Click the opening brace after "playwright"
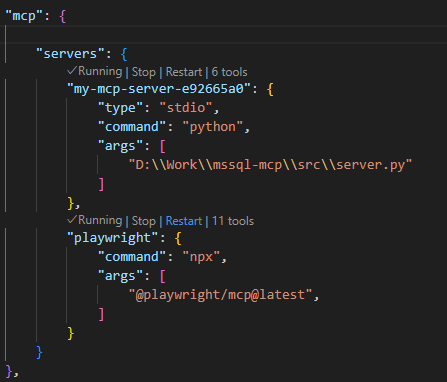Image resolution: width=447 pixels, height=382 pixels. pos(178,238)
